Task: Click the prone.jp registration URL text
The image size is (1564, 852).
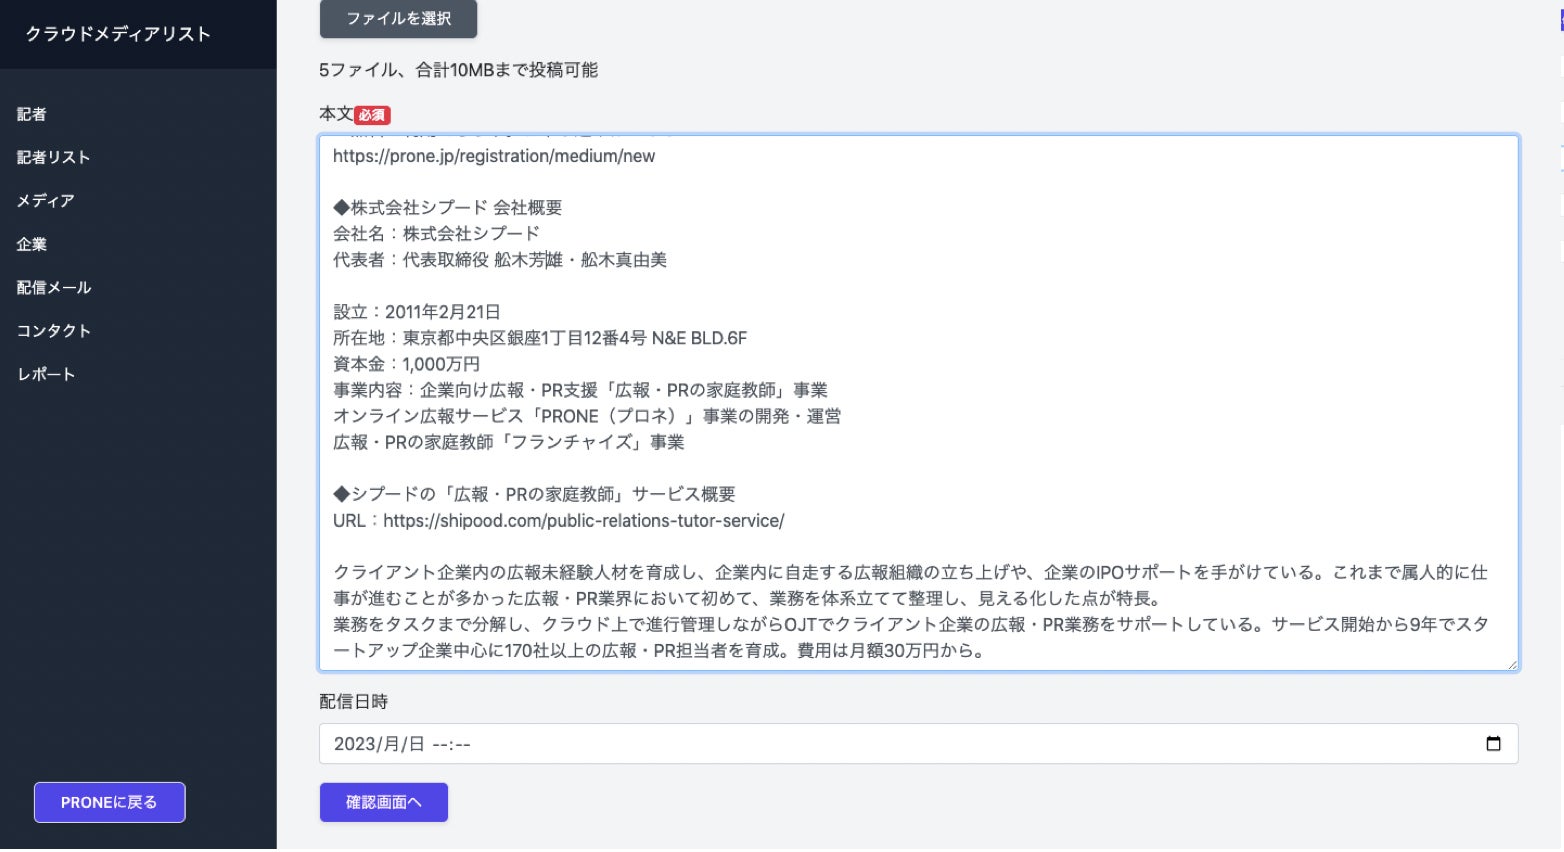Action: click(x=494, y=156)
